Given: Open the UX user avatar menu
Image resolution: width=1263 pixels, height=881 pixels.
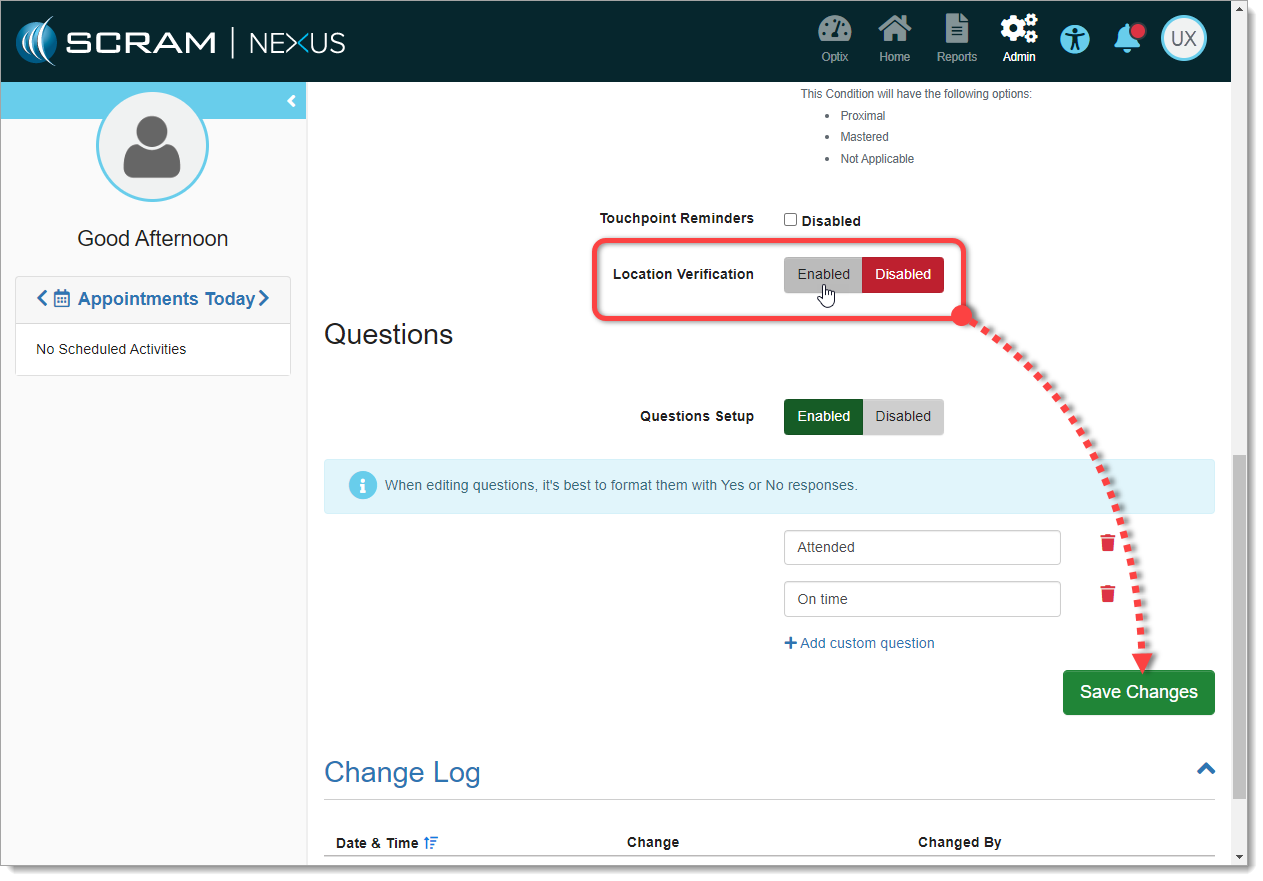Looking at the screenshot, I should click(1183, 39).
